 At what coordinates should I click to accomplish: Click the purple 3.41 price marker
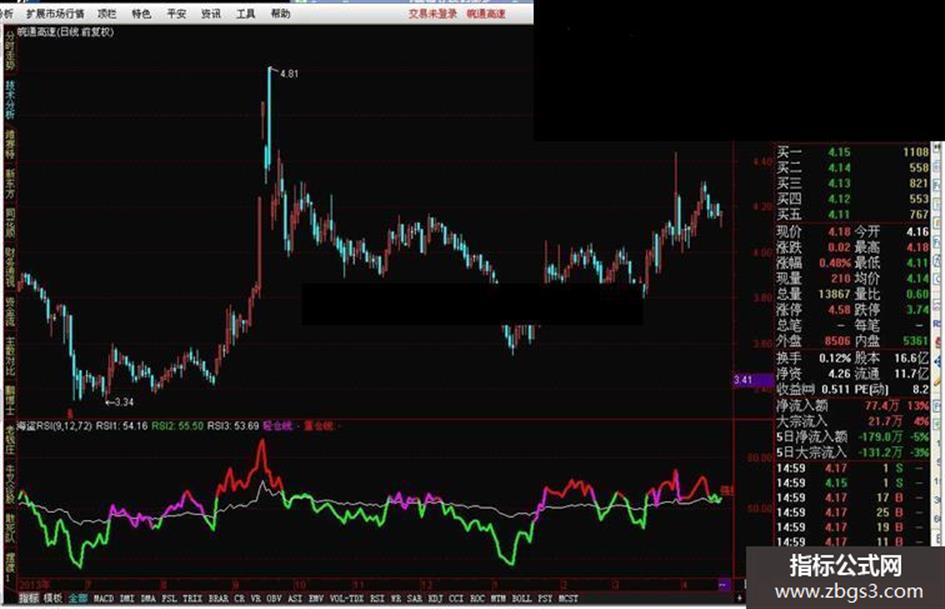click(x=752, y=379)
